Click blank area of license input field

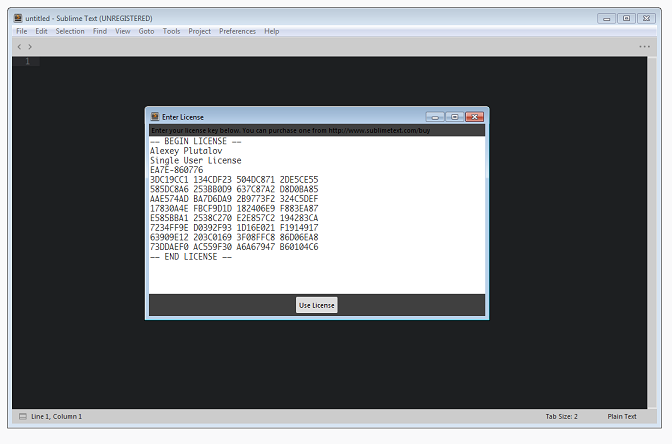[x=317, y=278]
